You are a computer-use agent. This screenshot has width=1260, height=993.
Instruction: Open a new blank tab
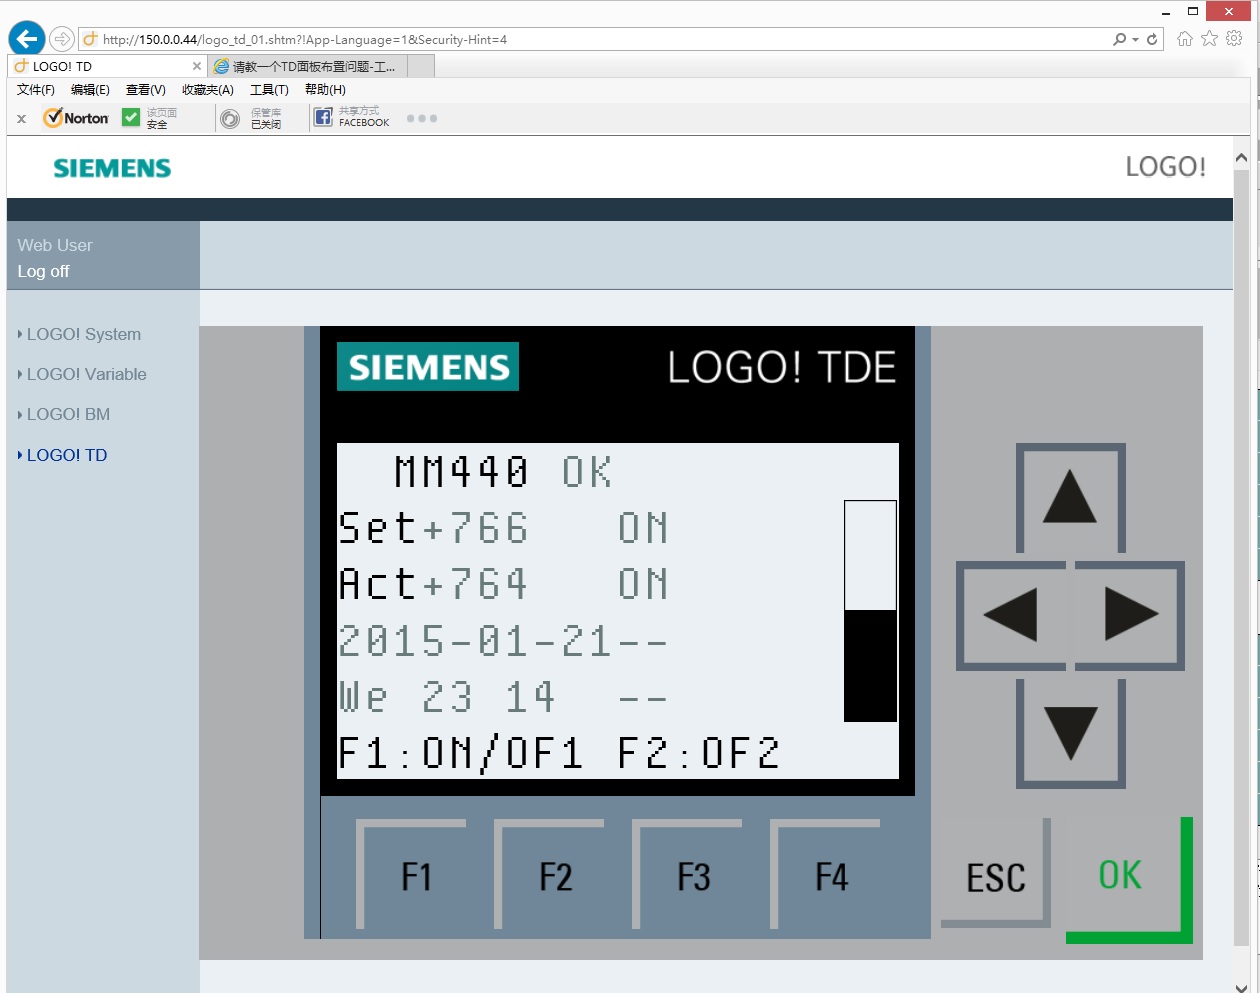tap(421, 66)
